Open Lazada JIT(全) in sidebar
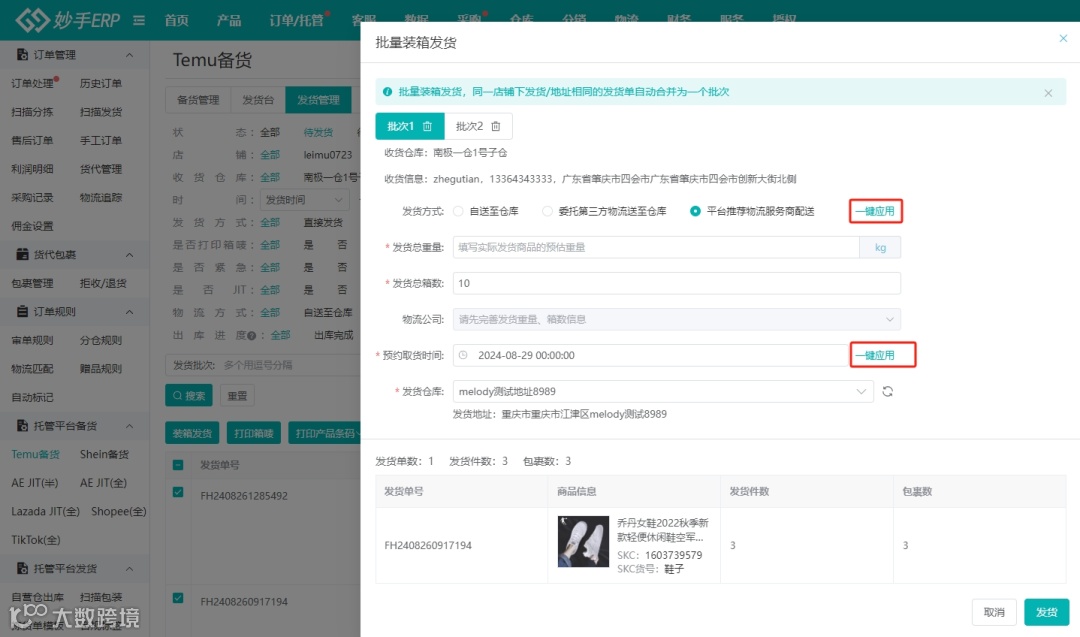The image size is (1080, 637). click(45, 511)
